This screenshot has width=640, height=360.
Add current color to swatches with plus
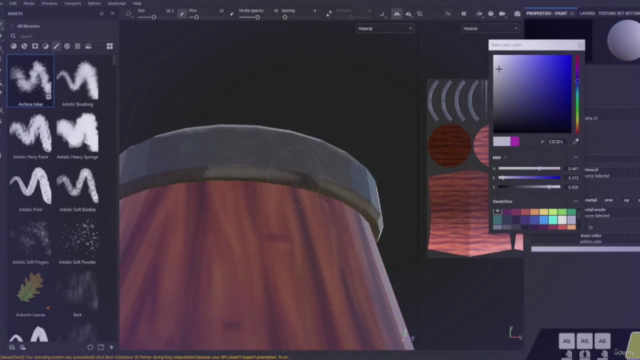pyautogui.click(x=497, y=211)
